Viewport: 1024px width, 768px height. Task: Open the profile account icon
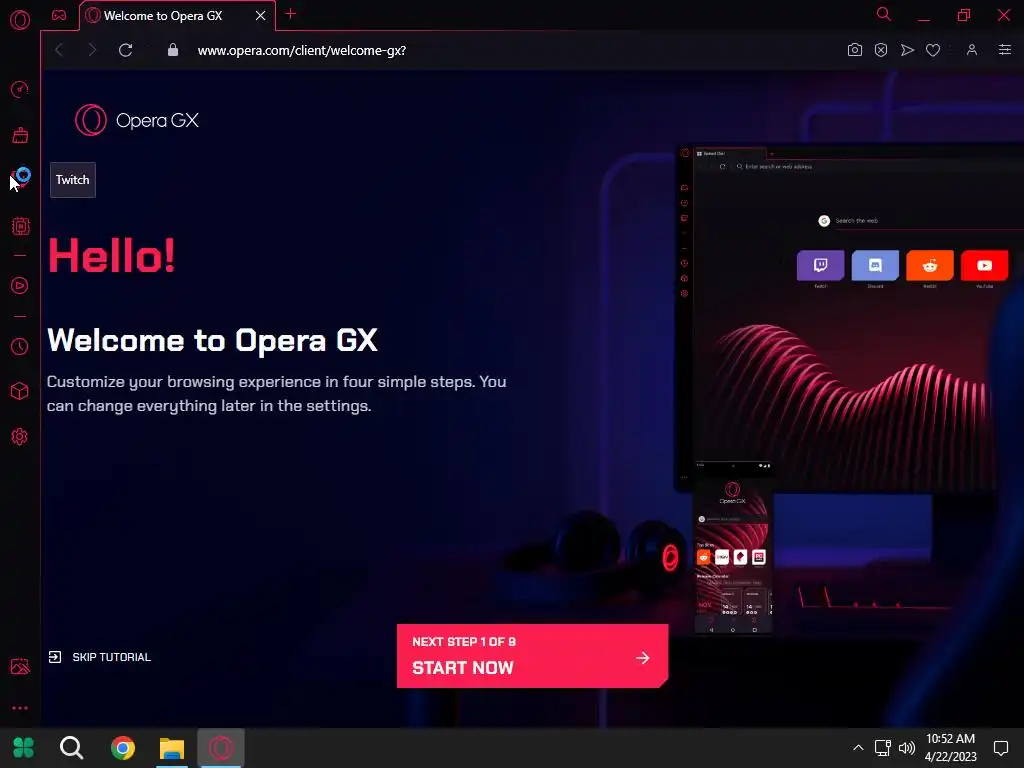[972, 50]
